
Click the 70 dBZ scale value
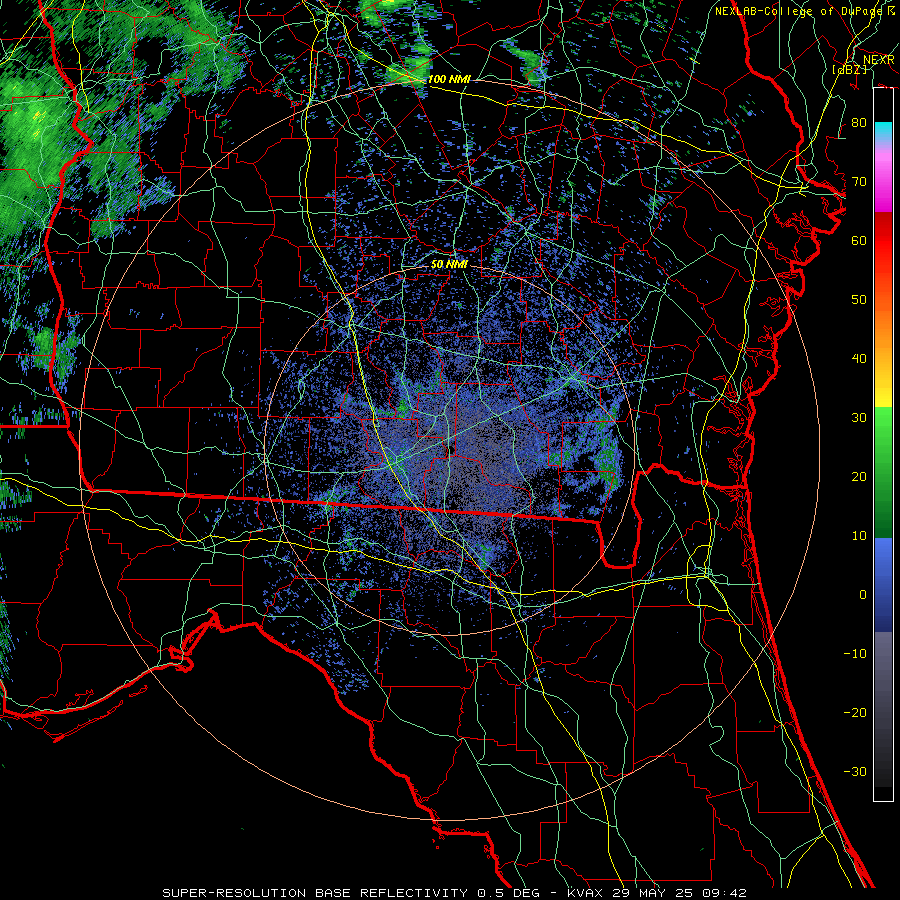[x=859, y=182]
